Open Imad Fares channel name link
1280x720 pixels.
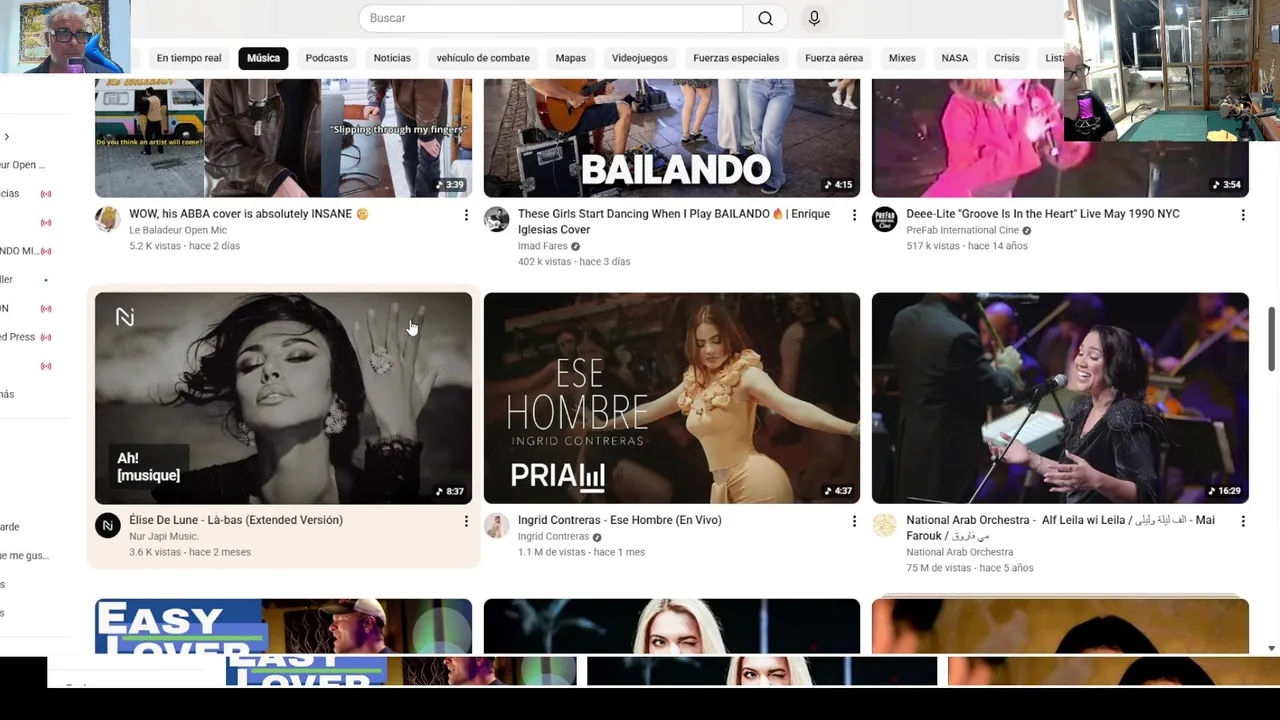pos(543,246)
